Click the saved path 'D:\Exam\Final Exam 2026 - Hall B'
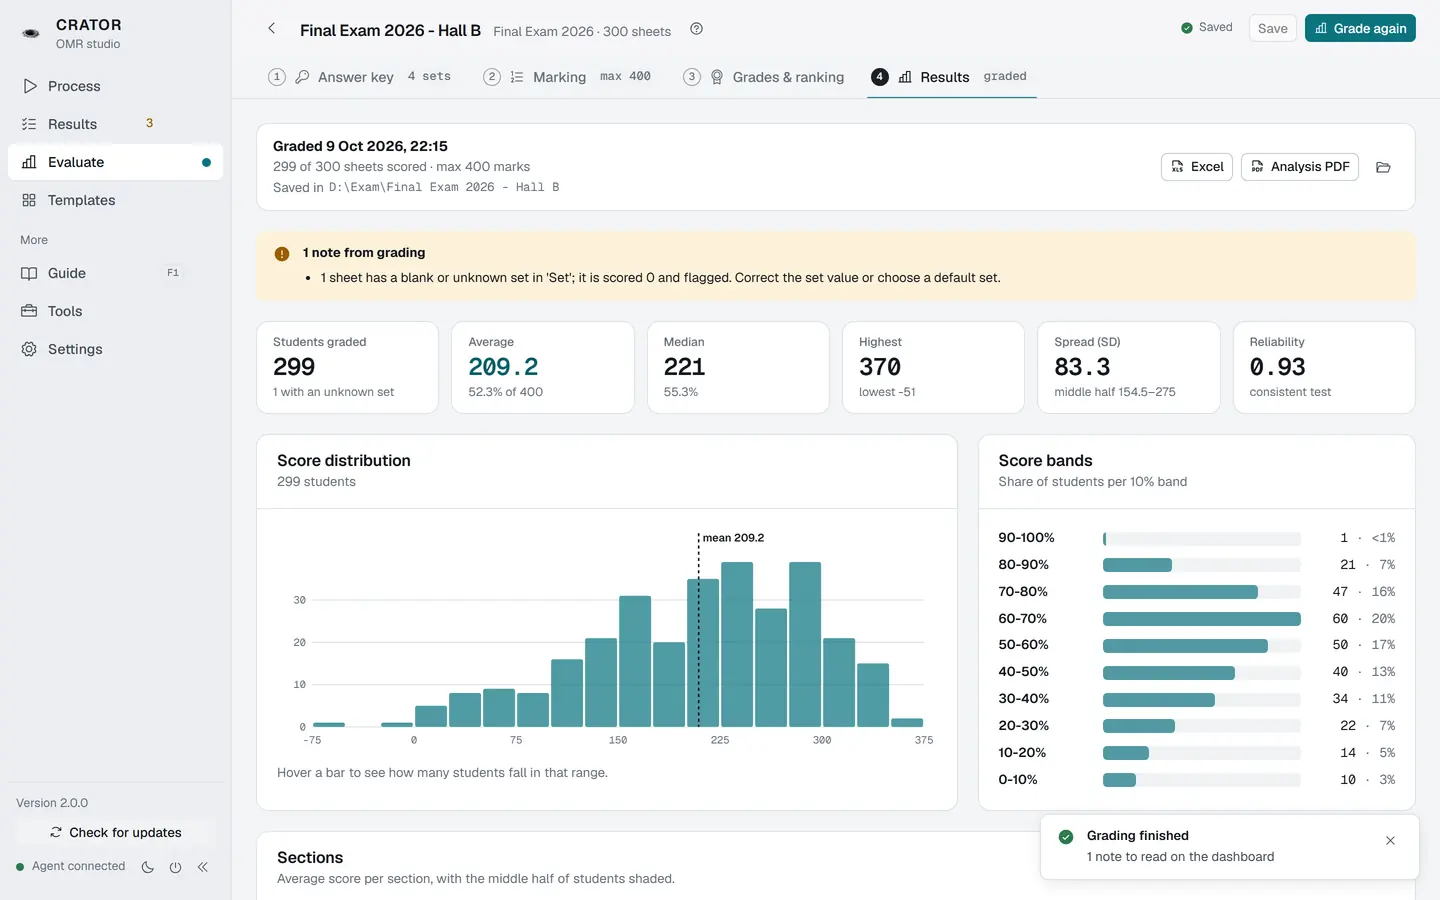Screen dimensions: 1440x900 click(x=444, y=187)
